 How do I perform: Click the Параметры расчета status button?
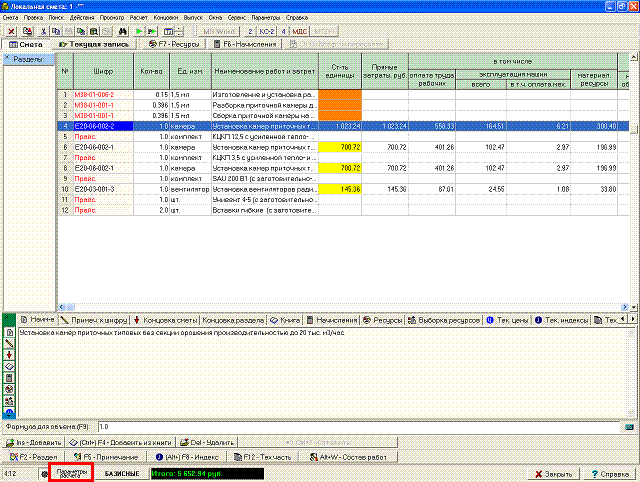tap(70, 472)
